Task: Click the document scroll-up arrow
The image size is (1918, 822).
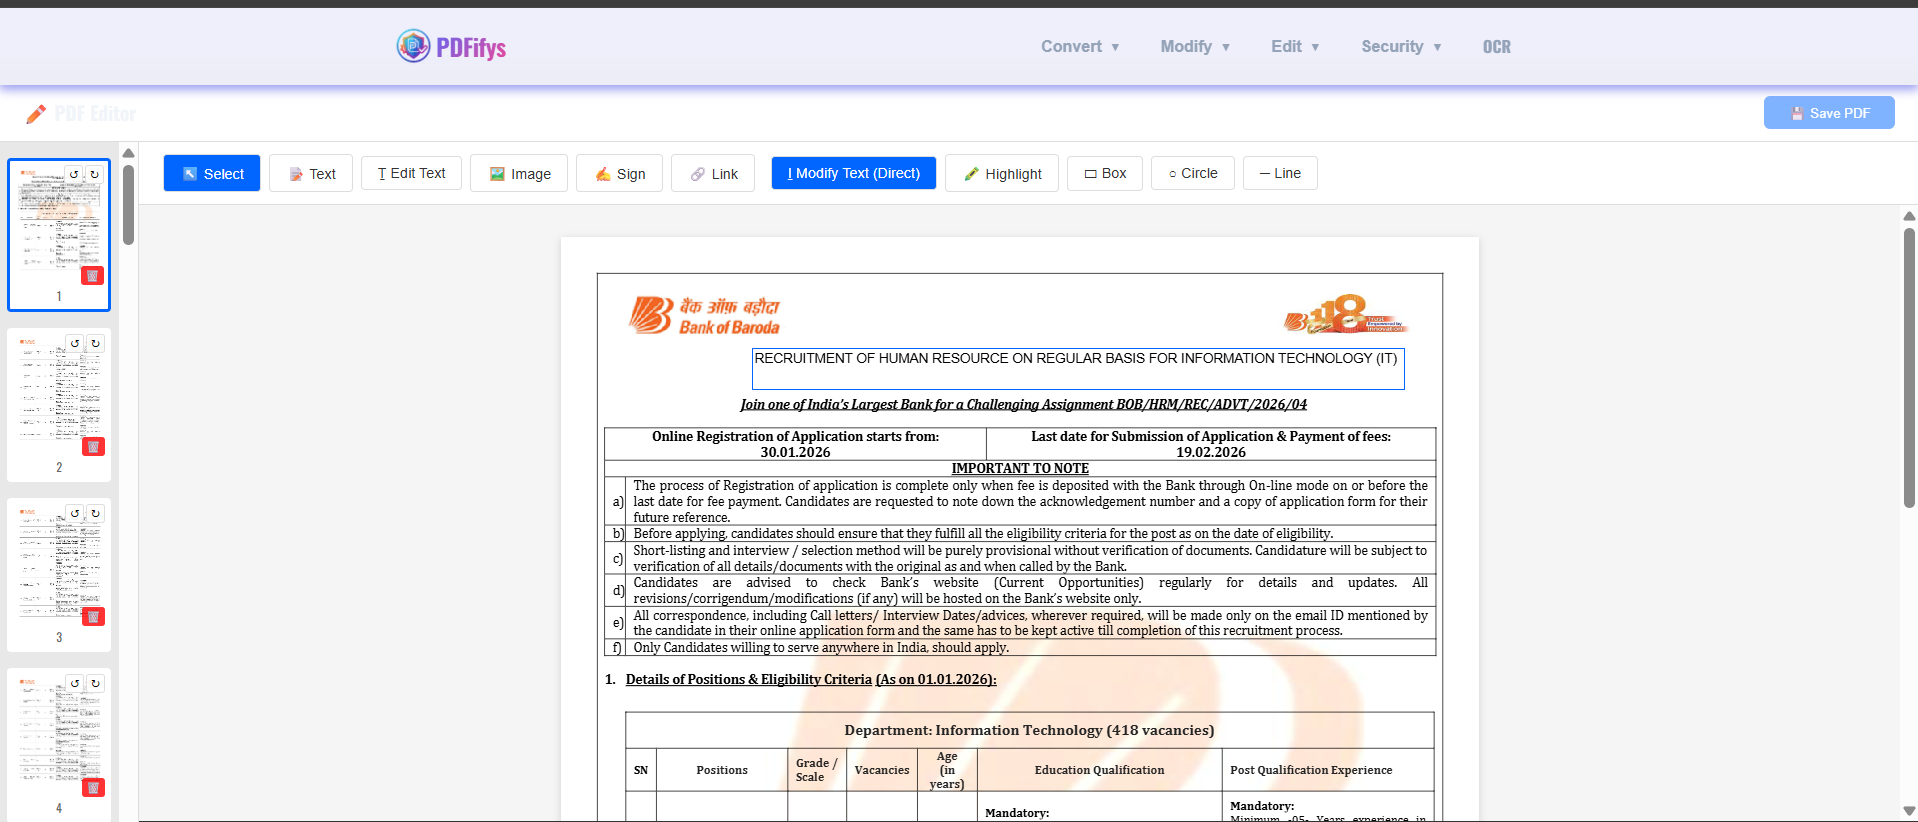Action: (1909, 216)
